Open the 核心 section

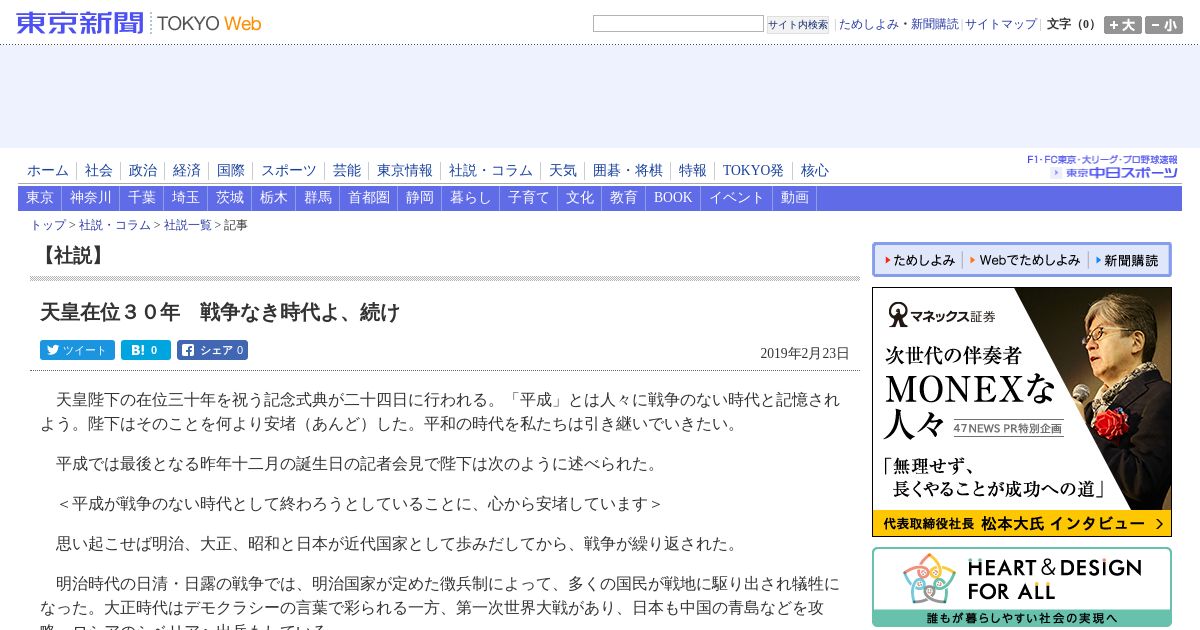[815, 171]
